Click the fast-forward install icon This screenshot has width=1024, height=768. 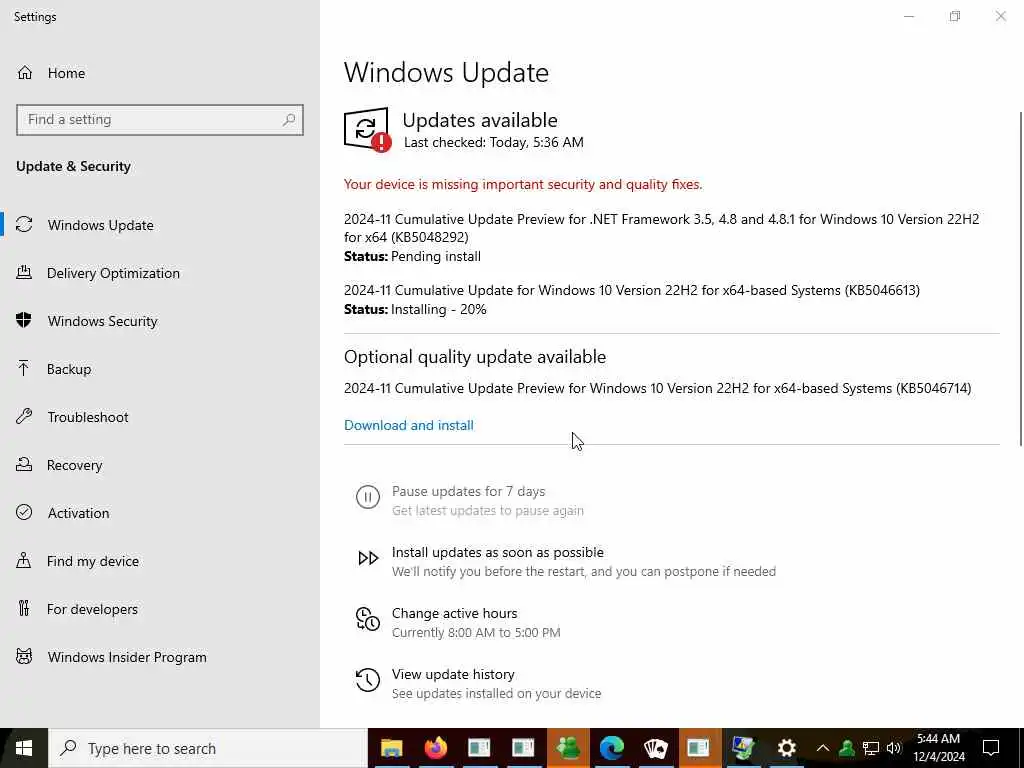point(368,558)
